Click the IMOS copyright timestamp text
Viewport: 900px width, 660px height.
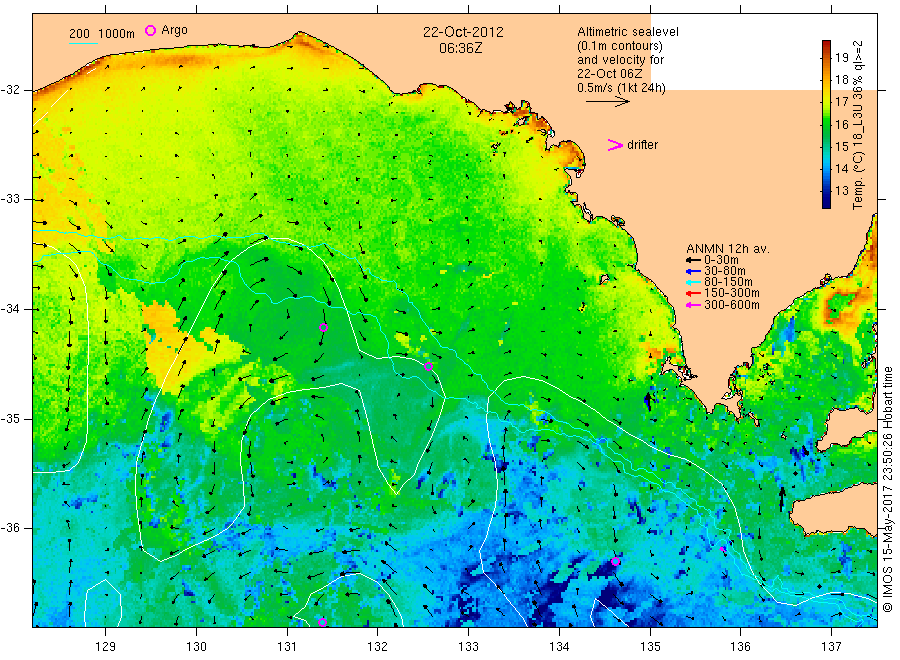point(887,490)
